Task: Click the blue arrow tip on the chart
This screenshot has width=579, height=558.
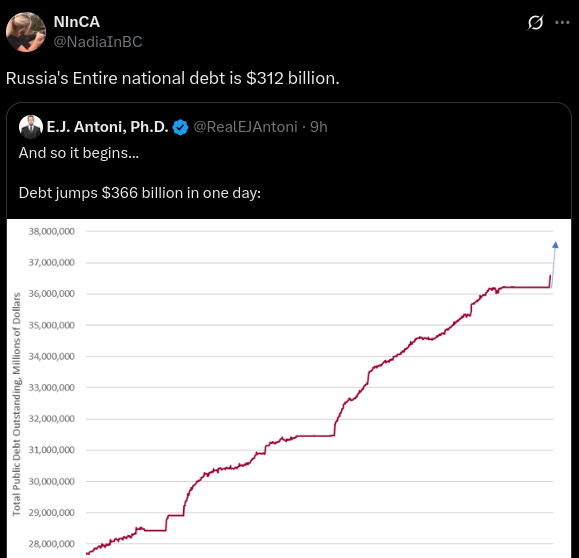Action: [555, 244]
